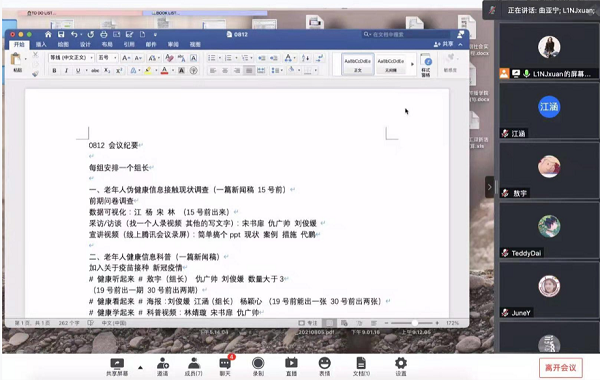The height and width of the screenshot is (380, 600).
Task: Click the Undo arrow icon
Action: coord(74,34)
